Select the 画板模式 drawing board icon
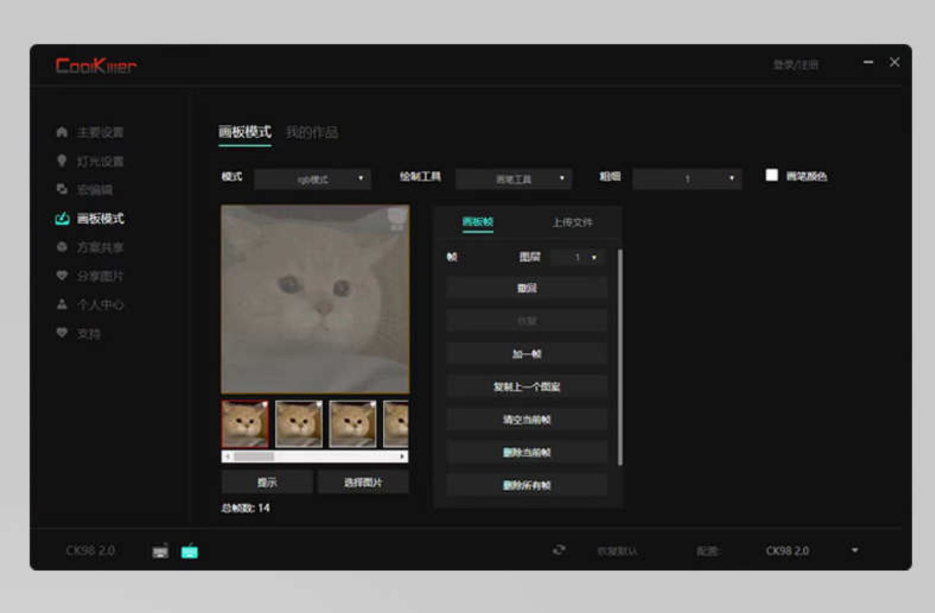This screenshot has width=935, height=613. [62, 218]
